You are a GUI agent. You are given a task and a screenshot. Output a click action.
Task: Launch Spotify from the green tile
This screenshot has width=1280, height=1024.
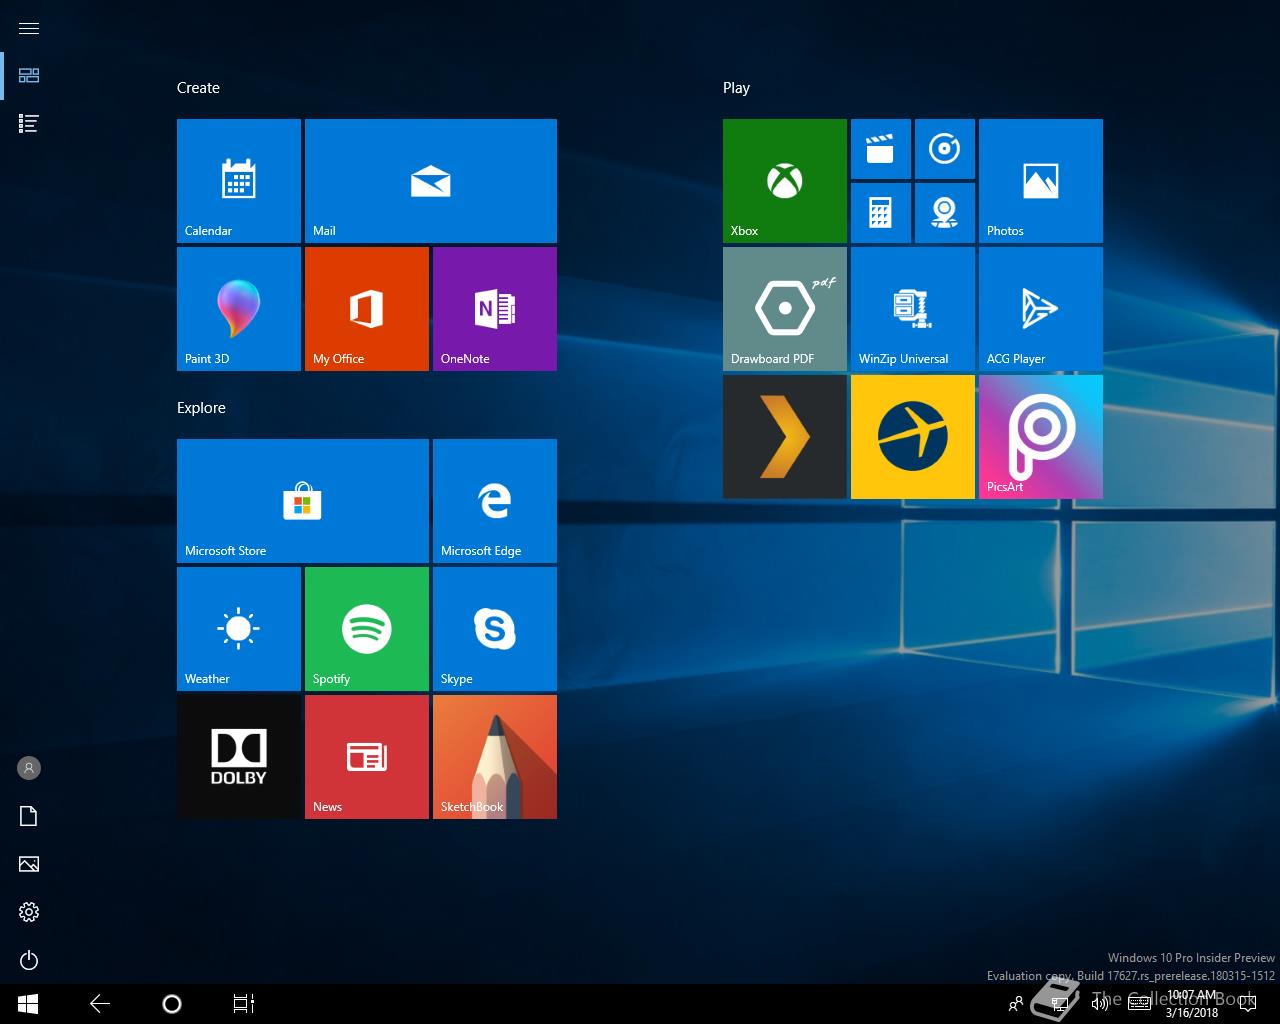pos(367,629)
